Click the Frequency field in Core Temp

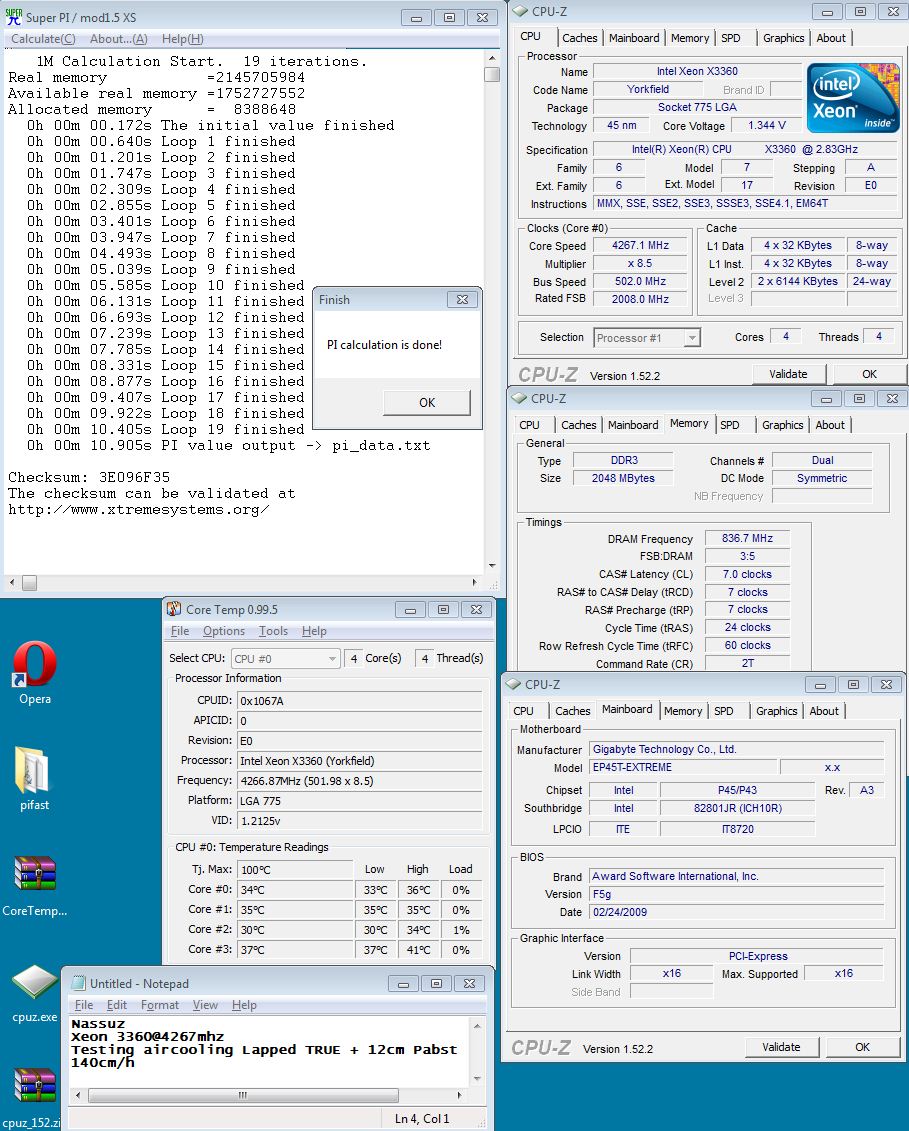click(x=359, y=781)
